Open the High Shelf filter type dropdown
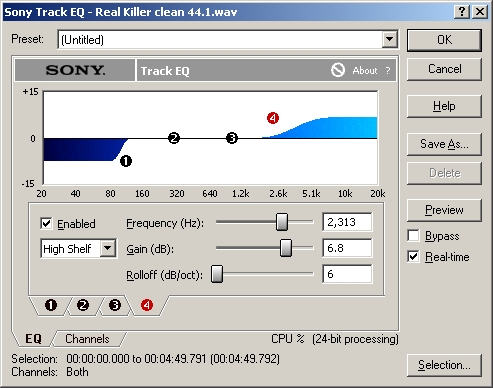 (108, 248)
